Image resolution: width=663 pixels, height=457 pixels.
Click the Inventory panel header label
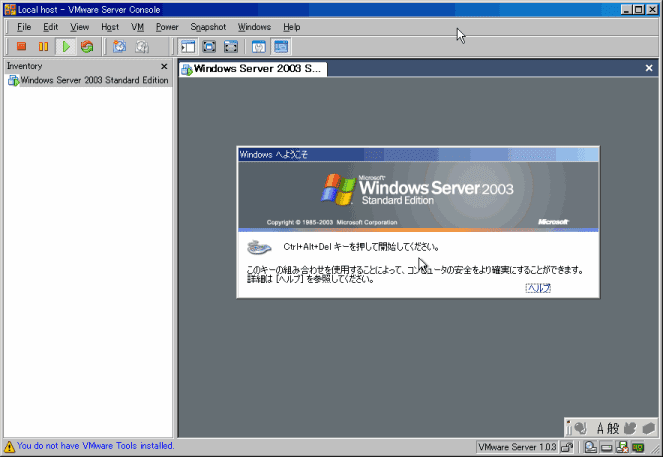25,66
